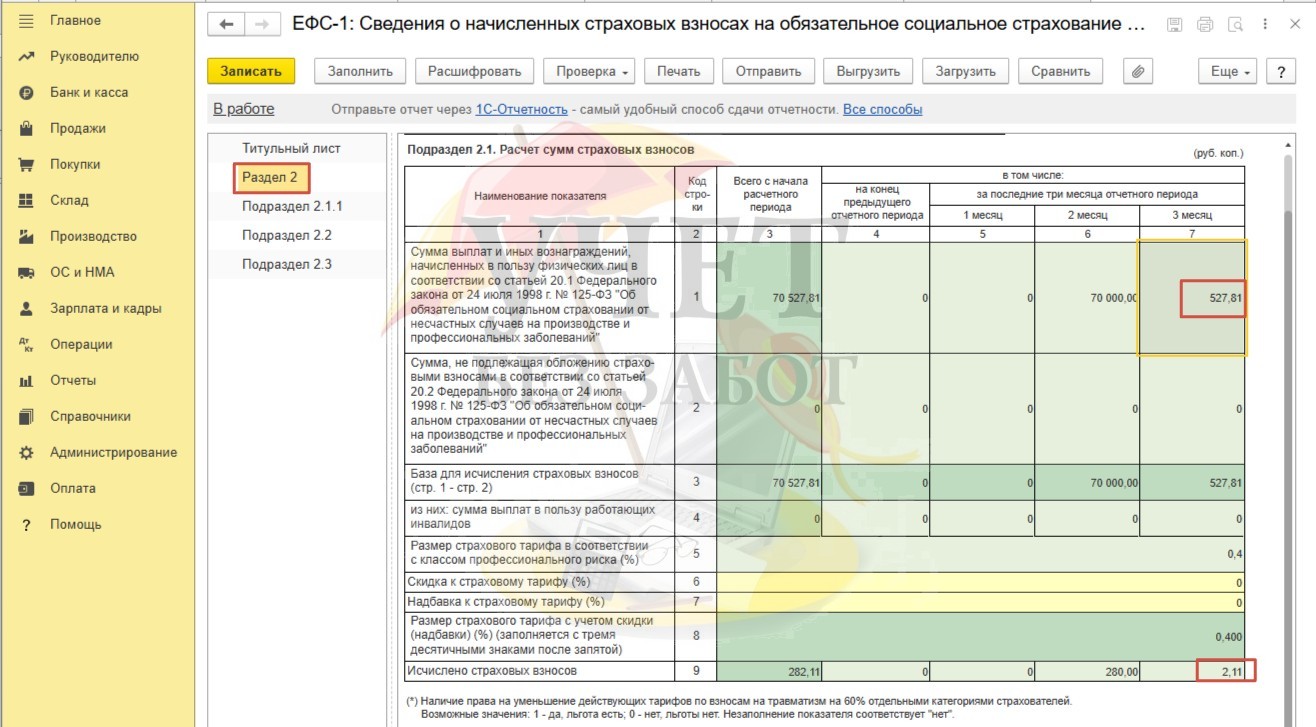Screen dimensions: 1316x727
Task: Click the Отправить button
Action: pyautogui.click(x=769, y=71)
